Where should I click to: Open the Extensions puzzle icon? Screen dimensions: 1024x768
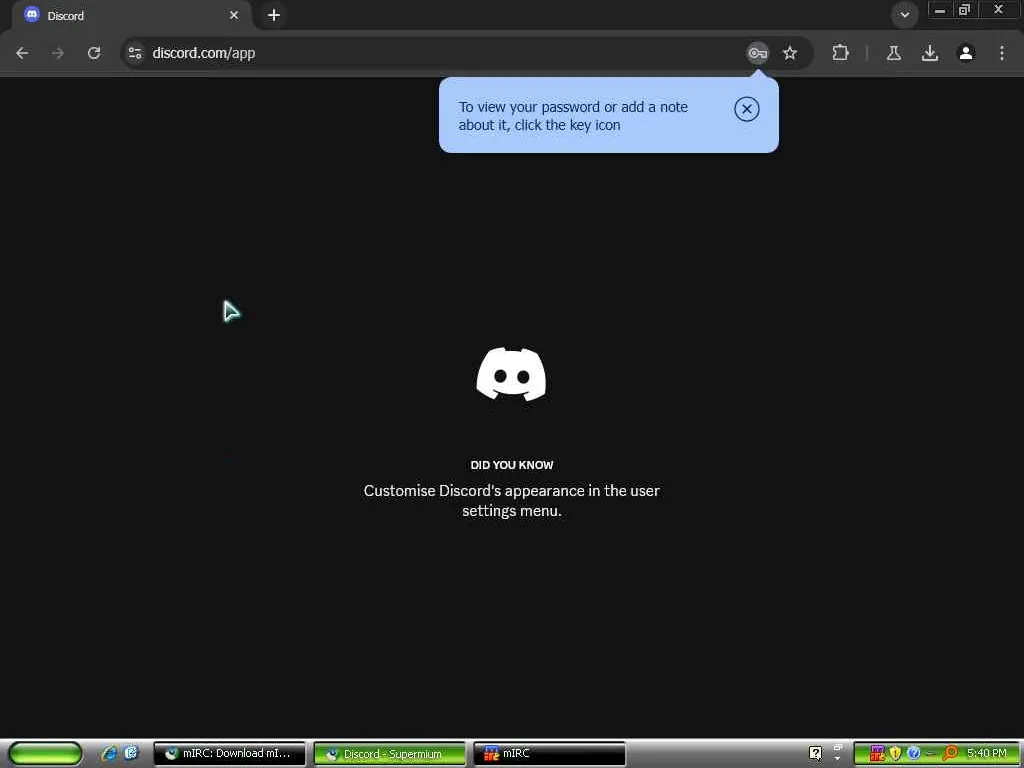point(840,53)
